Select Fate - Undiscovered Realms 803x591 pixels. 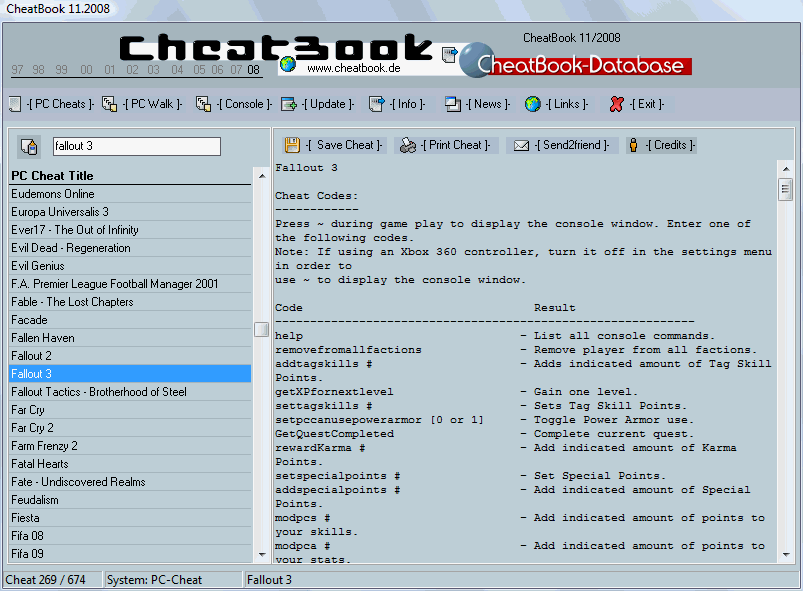click(130, 481)
